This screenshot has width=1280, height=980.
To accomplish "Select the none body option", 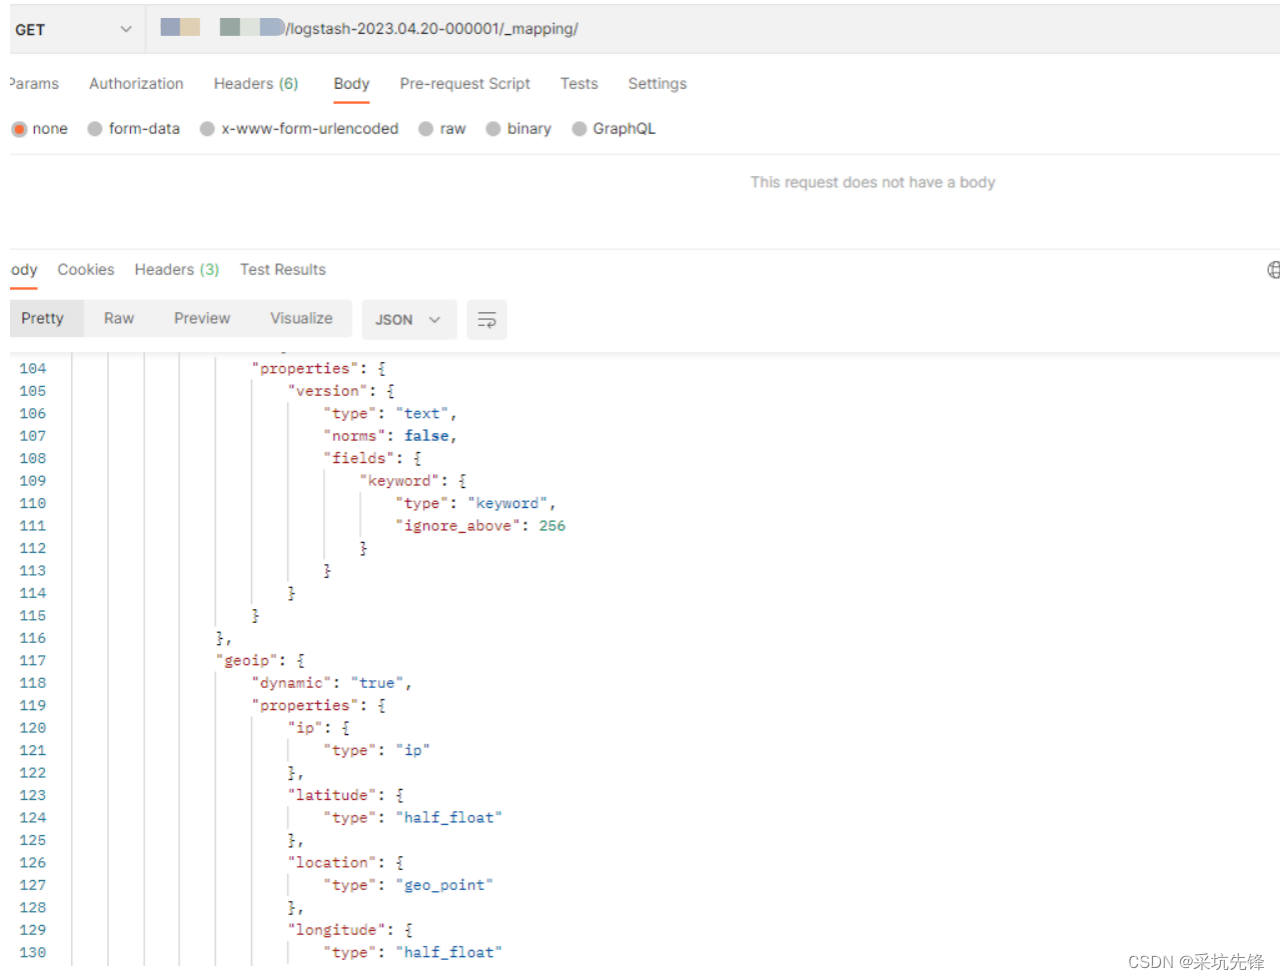I will [40, 129].
